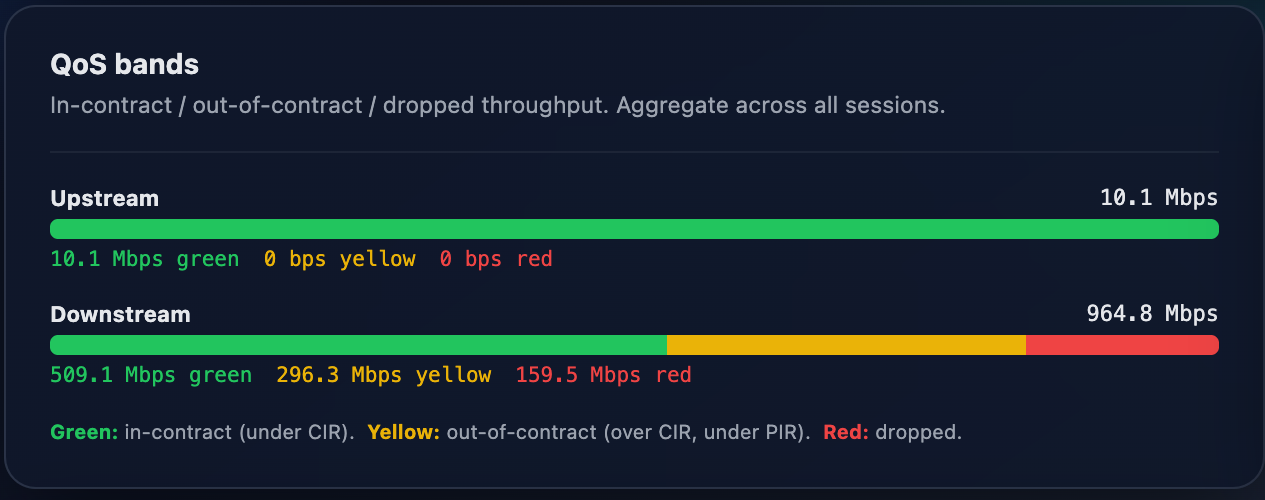Image resolution: width=1265 pixels, height=500 pixels.
Task: Click the 159.5 Mbps red downstream legend
Action: 603,375
